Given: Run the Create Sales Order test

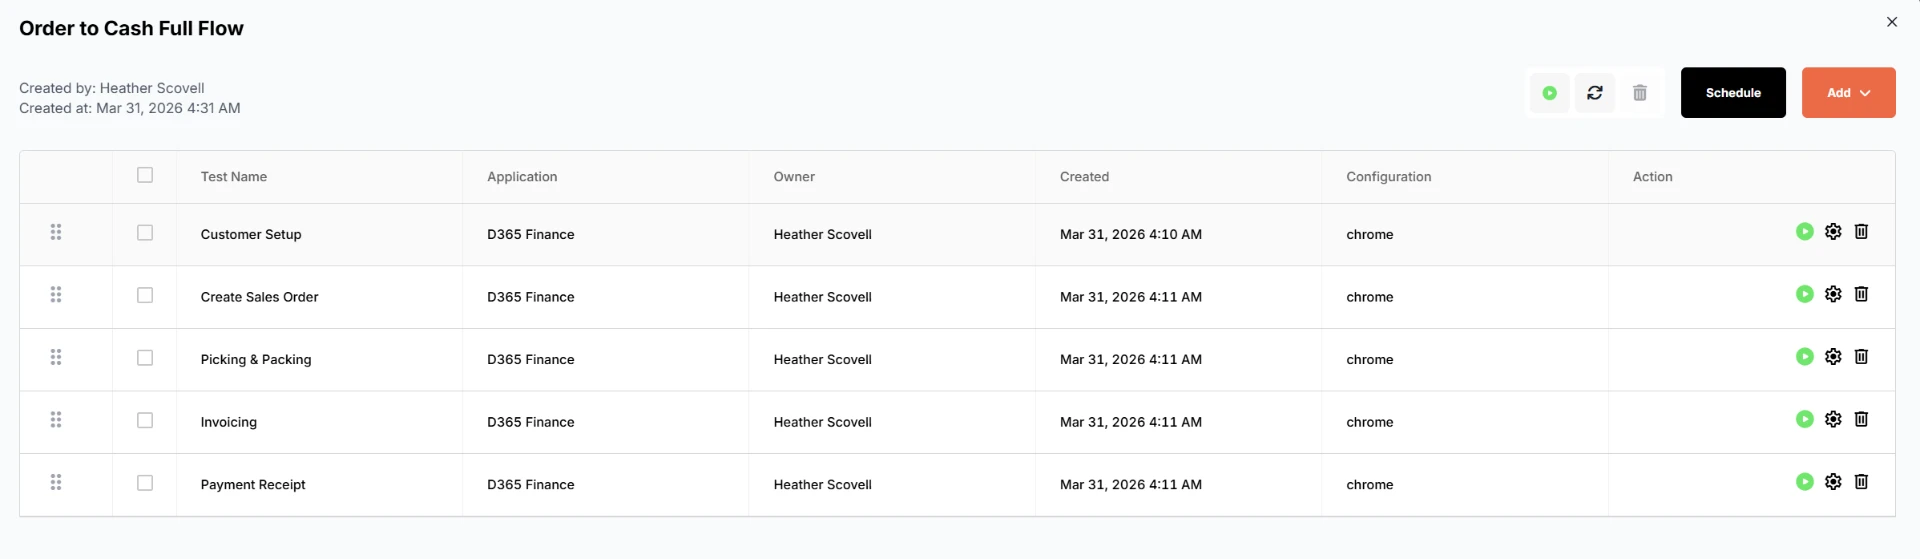Looking at the screenshot, I should [x=1804, y=294].
